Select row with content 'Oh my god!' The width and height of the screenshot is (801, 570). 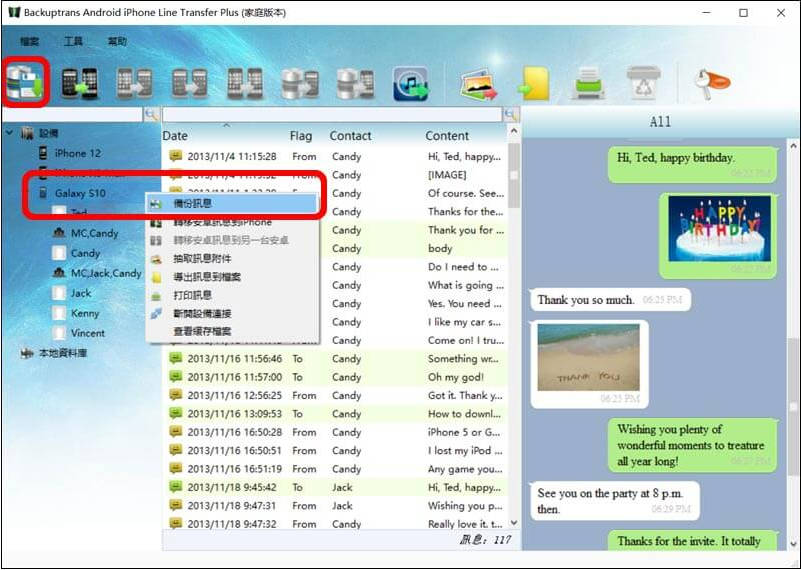pyautogui.click(x=335, y=377)
